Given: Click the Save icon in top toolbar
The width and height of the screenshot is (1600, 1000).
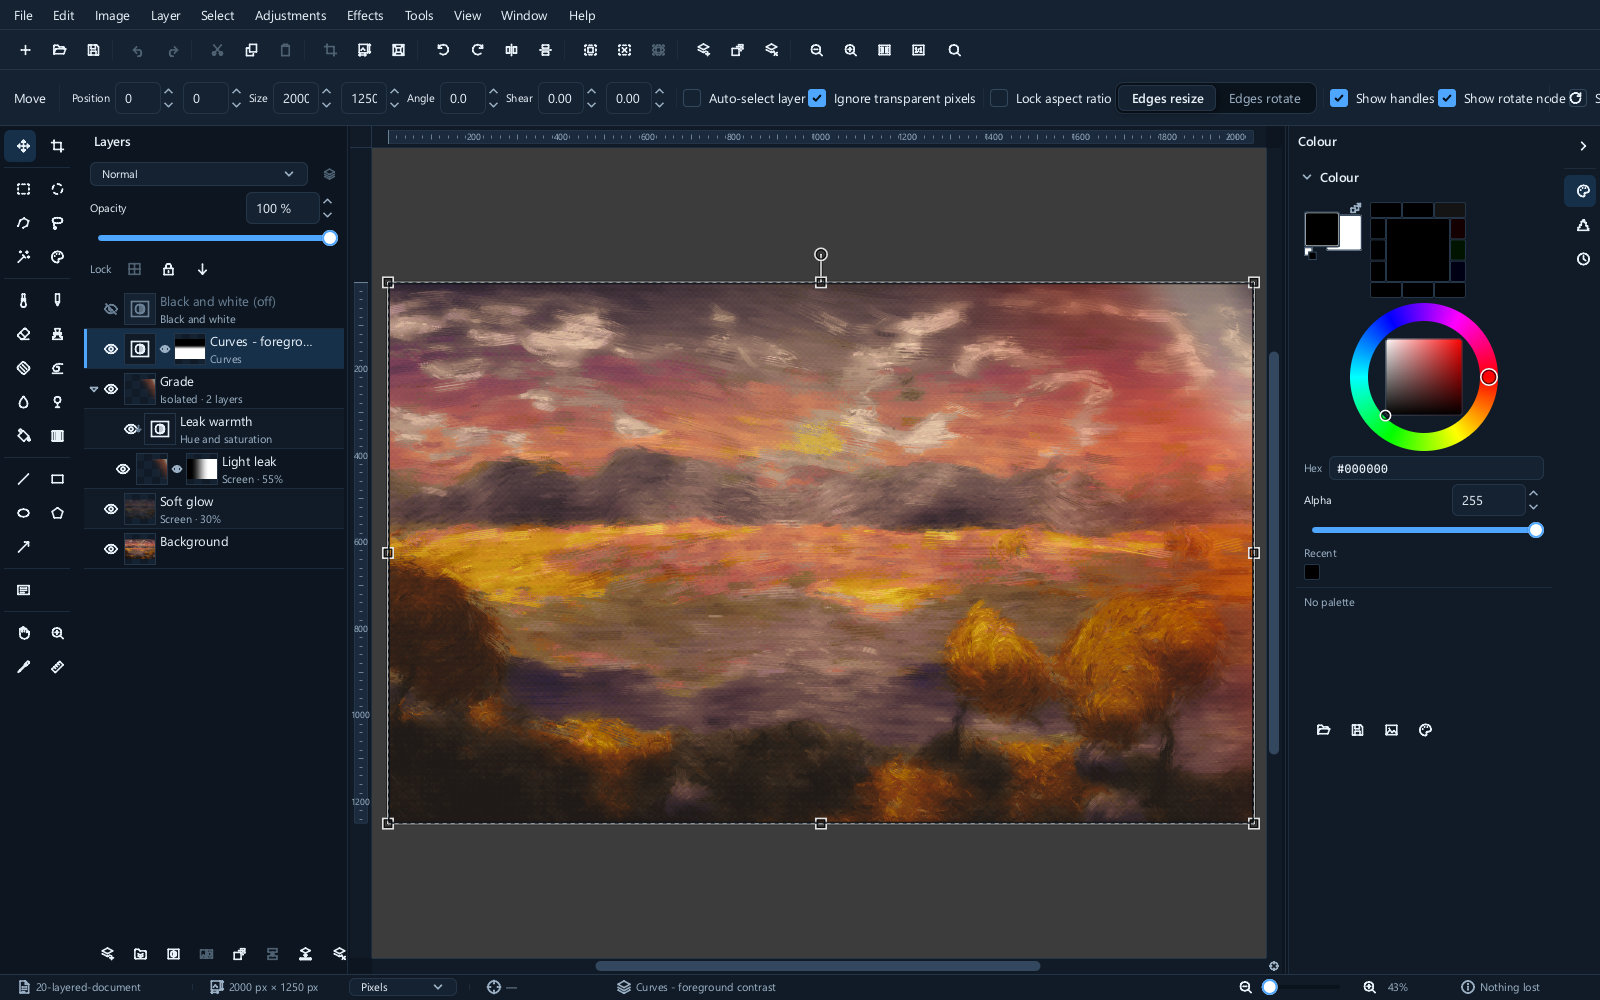Looking at the screenshot, I should (93, 50).
